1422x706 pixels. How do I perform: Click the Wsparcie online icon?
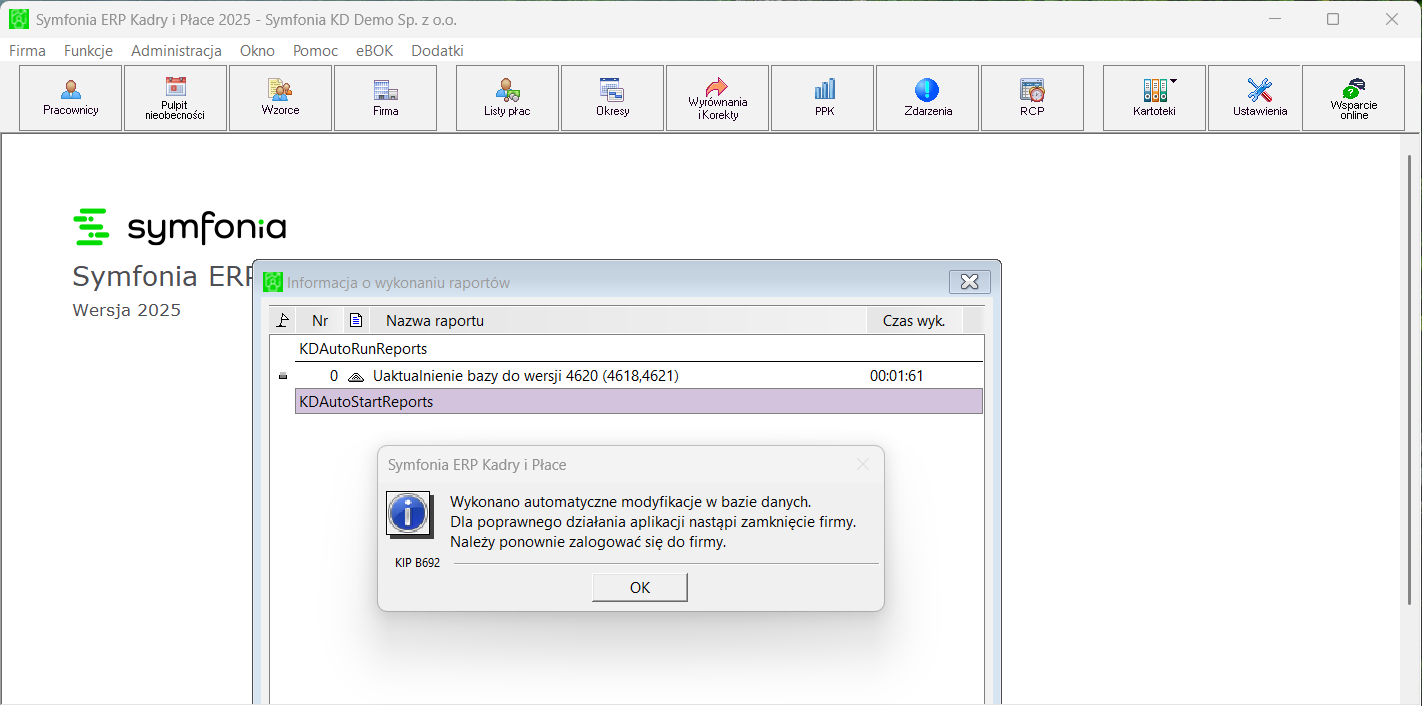(x=1354, y=98)
